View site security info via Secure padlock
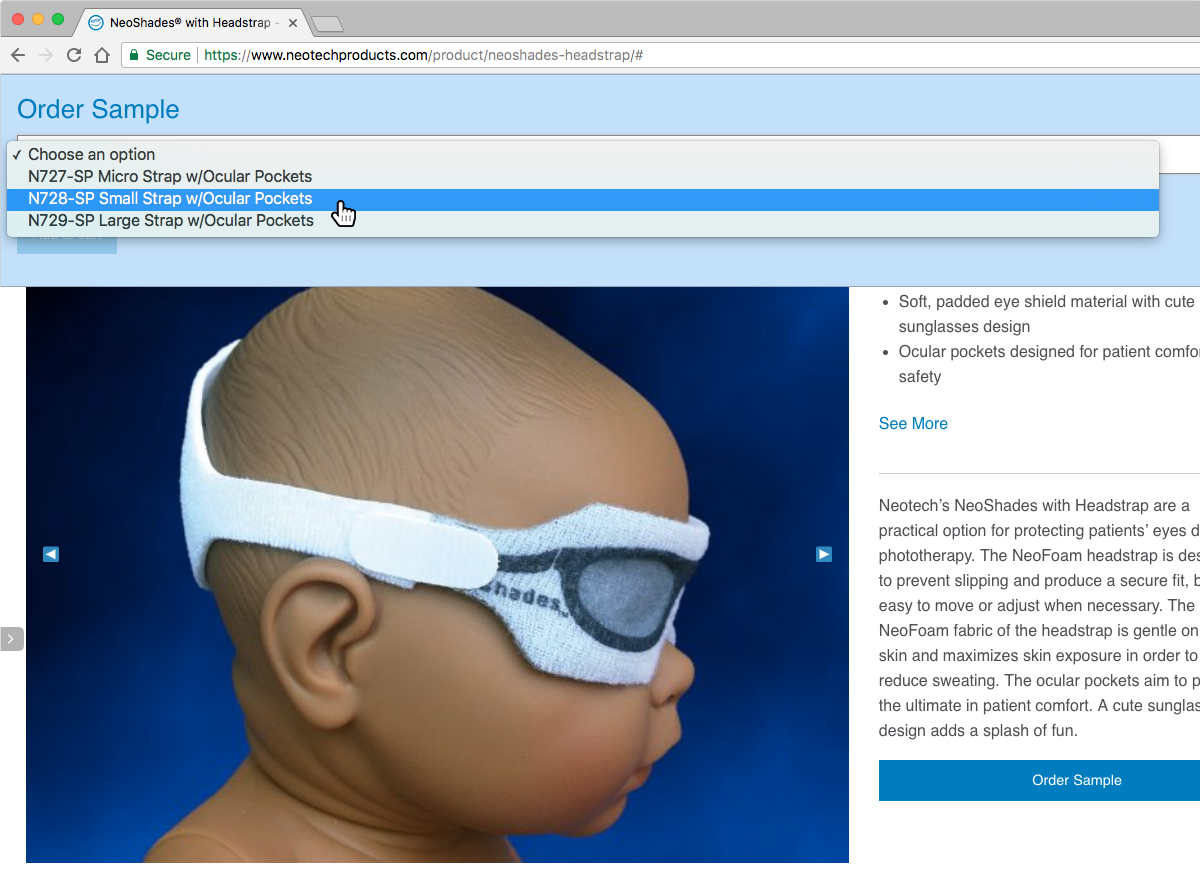Image resolution: width=1200 pixels, height=881 pixels. [160, 55]
